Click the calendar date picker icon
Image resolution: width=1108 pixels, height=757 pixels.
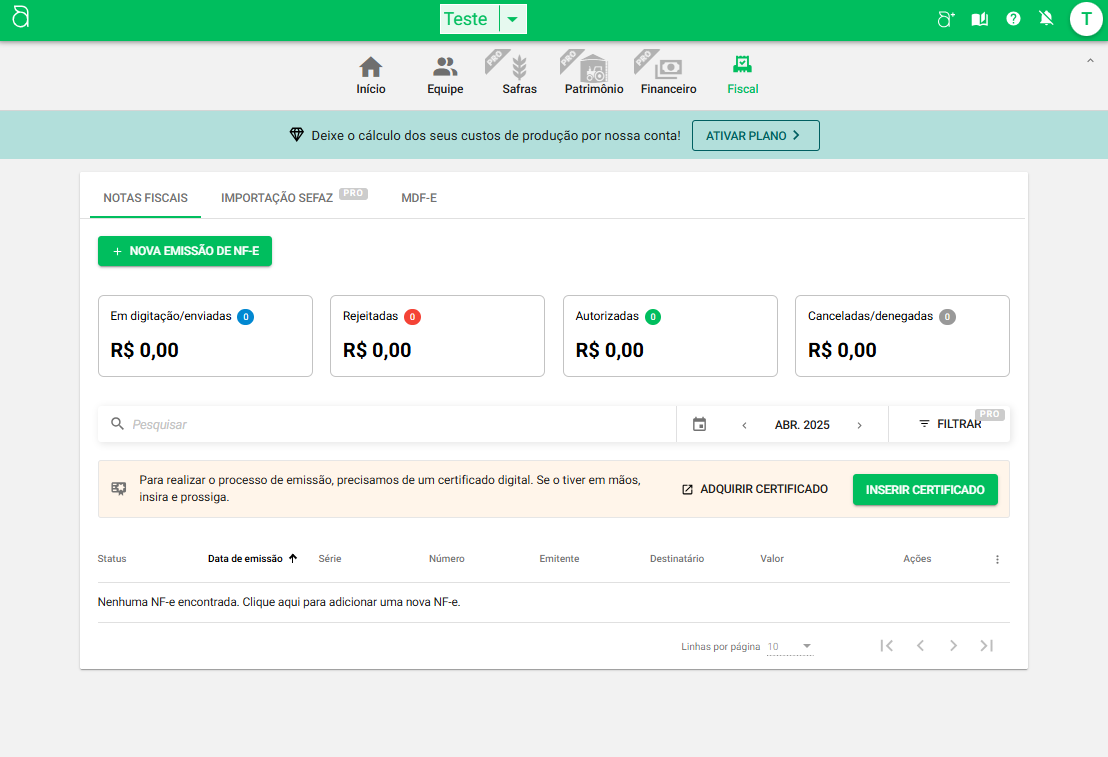(699, 425)
